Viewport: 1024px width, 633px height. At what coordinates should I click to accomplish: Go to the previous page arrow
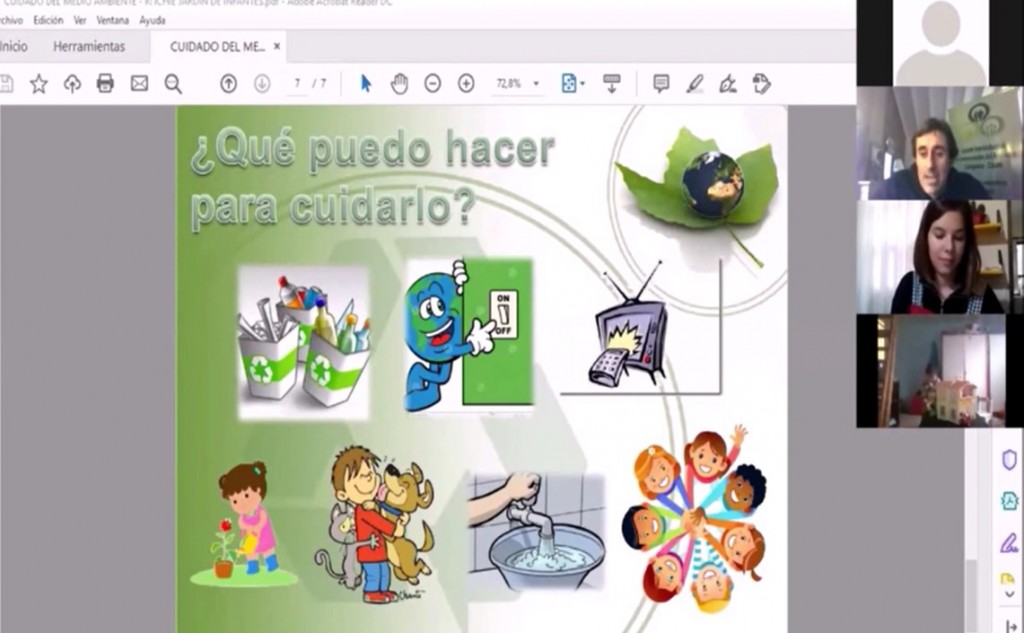coord(228,84)
